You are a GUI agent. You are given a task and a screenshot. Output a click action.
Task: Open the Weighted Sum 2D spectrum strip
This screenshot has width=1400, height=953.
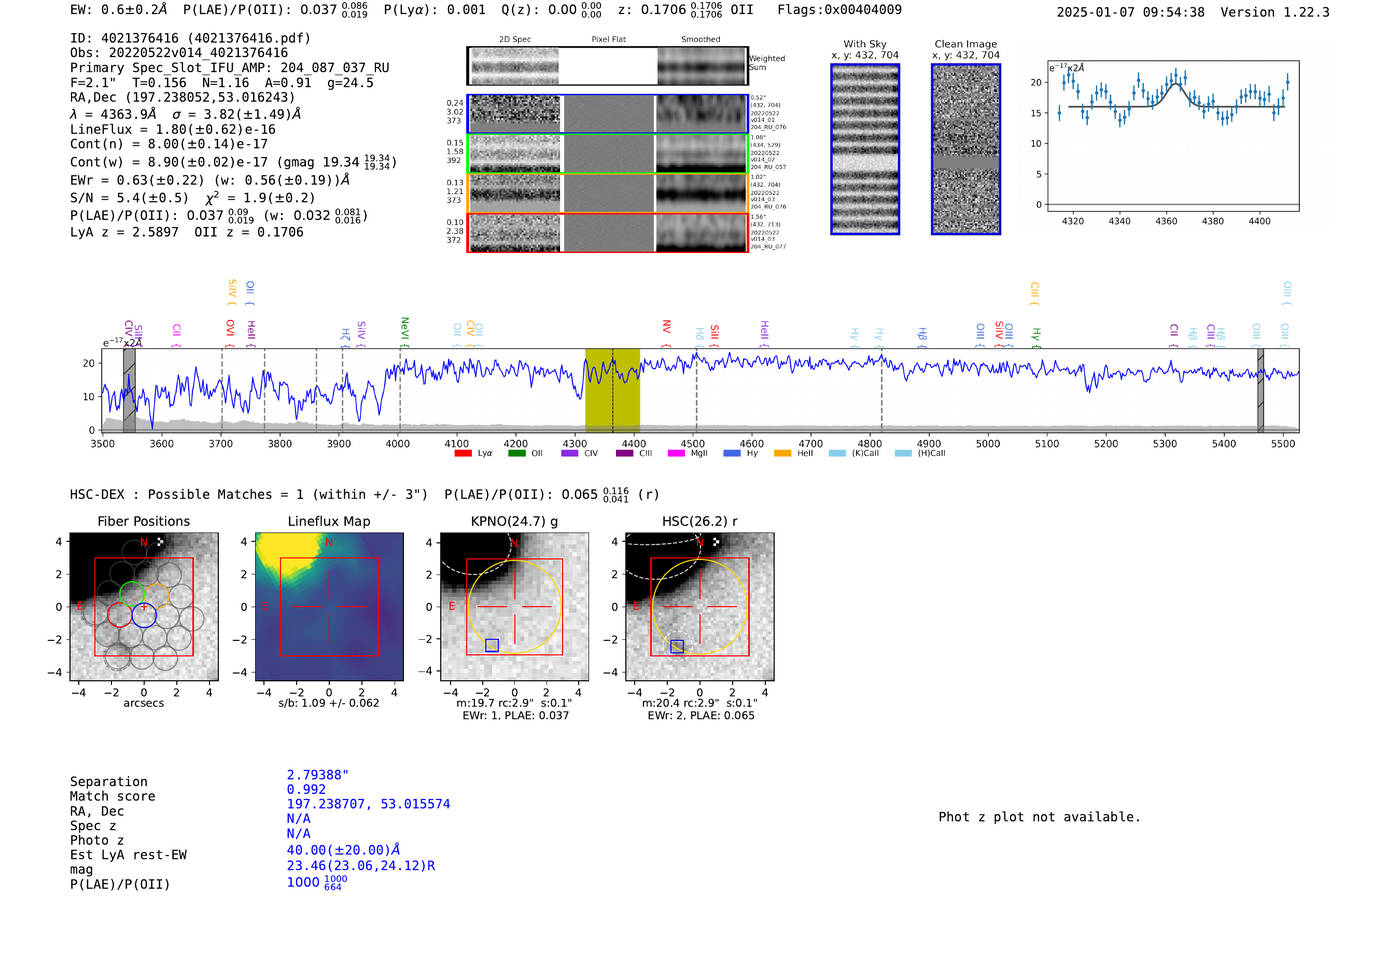(607, 66)
